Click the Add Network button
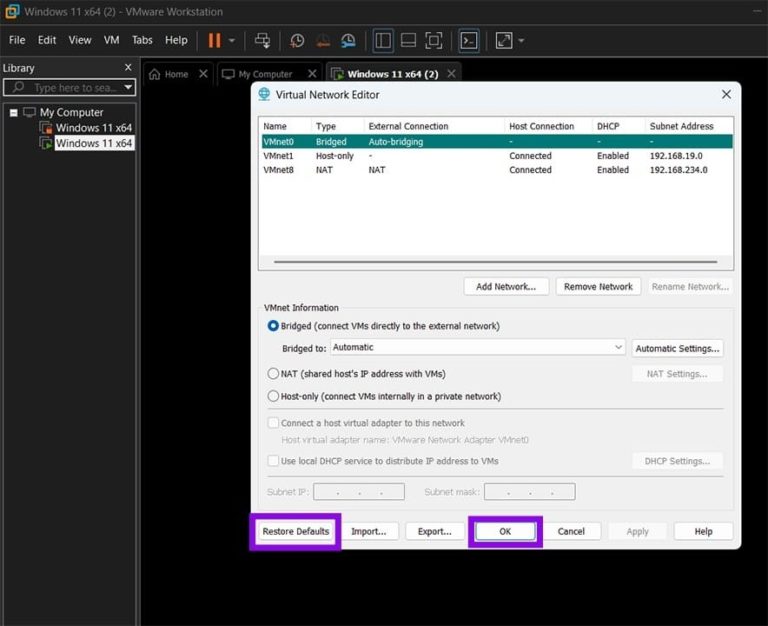The height and width of the screenshot is (626, 768). tap(506, 287)
